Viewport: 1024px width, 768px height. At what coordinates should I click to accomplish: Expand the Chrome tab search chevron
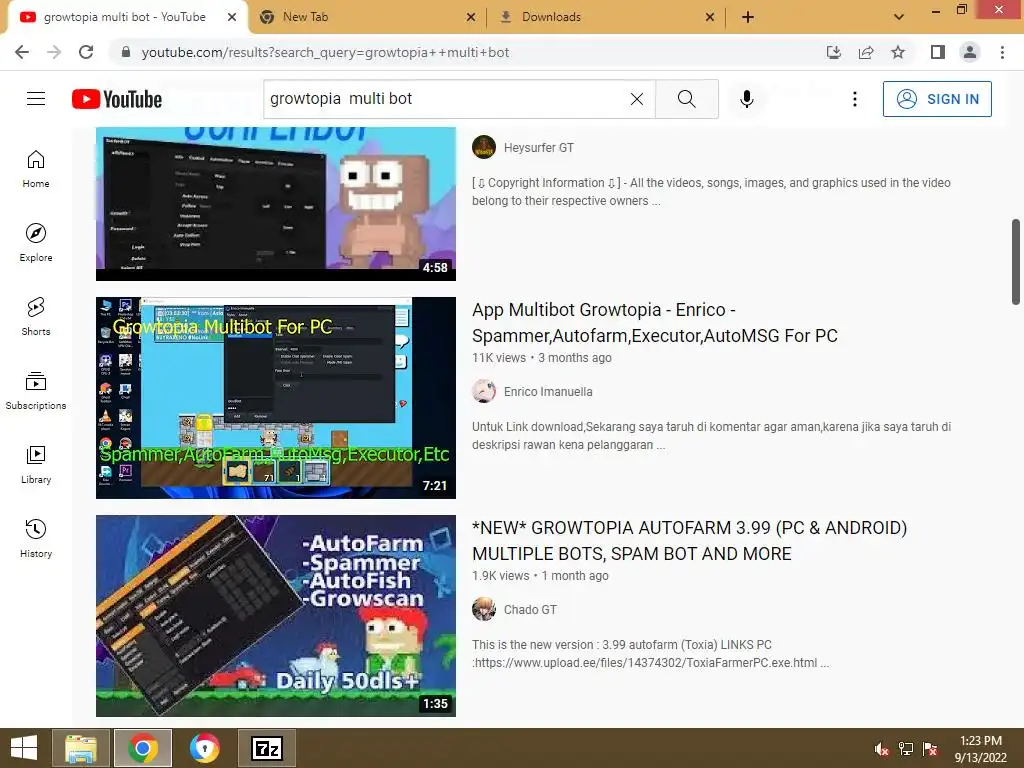point(899,17)
